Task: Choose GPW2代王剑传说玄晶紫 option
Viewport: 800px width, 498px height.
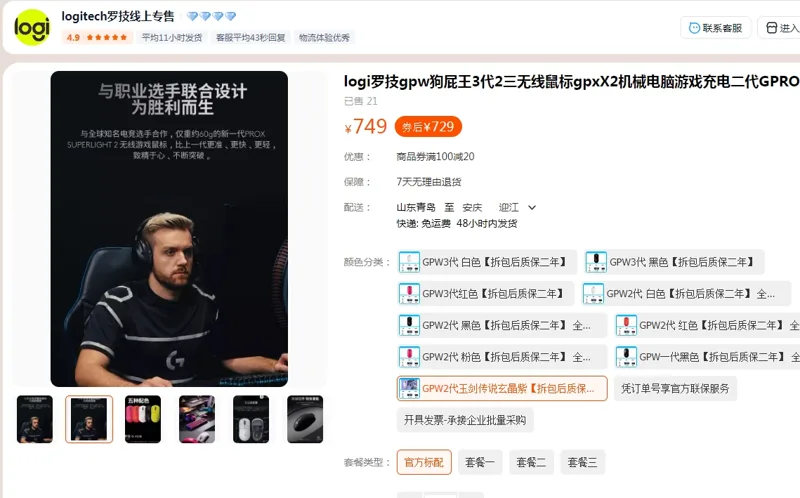Action: click(x=502, y=388)
